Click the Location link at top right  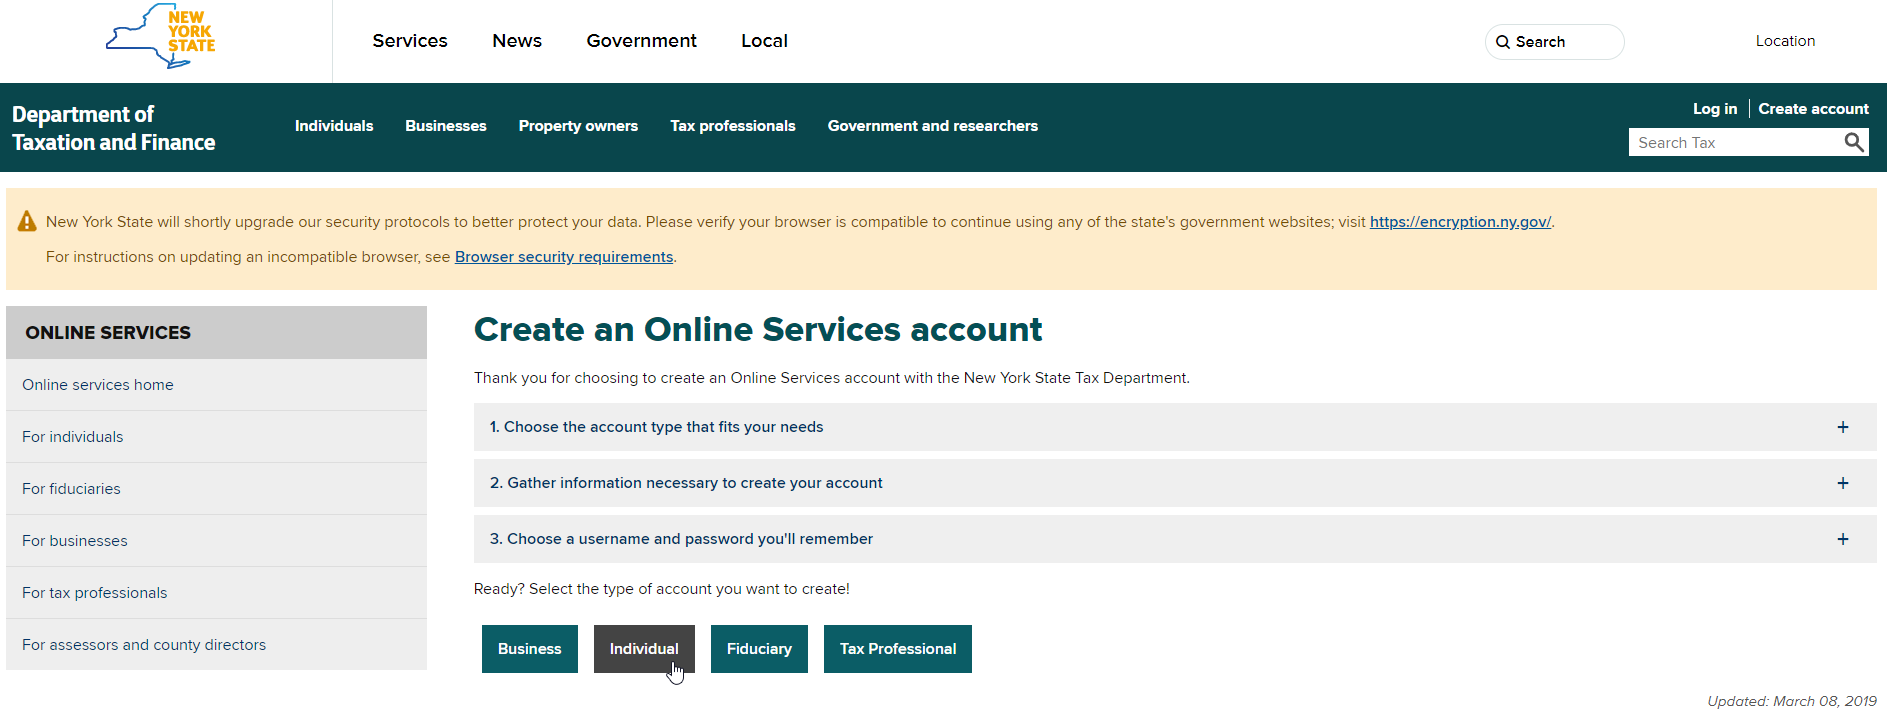click(1785, 41)
